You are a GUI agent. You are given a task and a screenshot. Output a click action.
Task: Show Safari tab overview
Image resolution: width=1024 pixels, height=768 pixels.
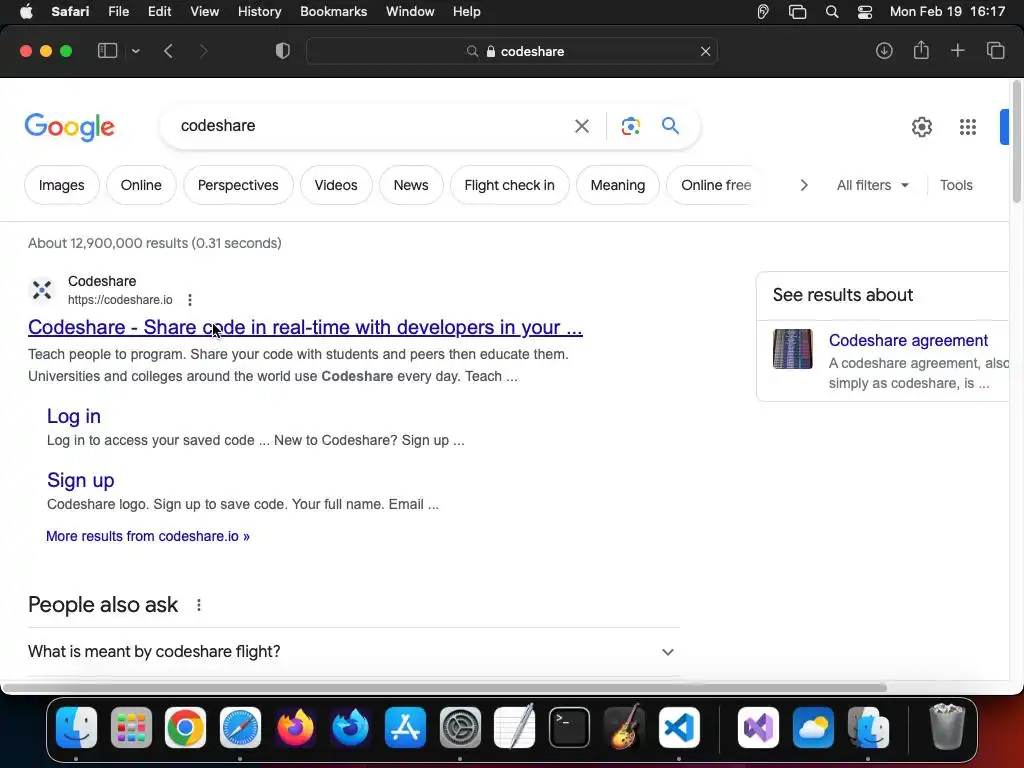tap(995, 51)
